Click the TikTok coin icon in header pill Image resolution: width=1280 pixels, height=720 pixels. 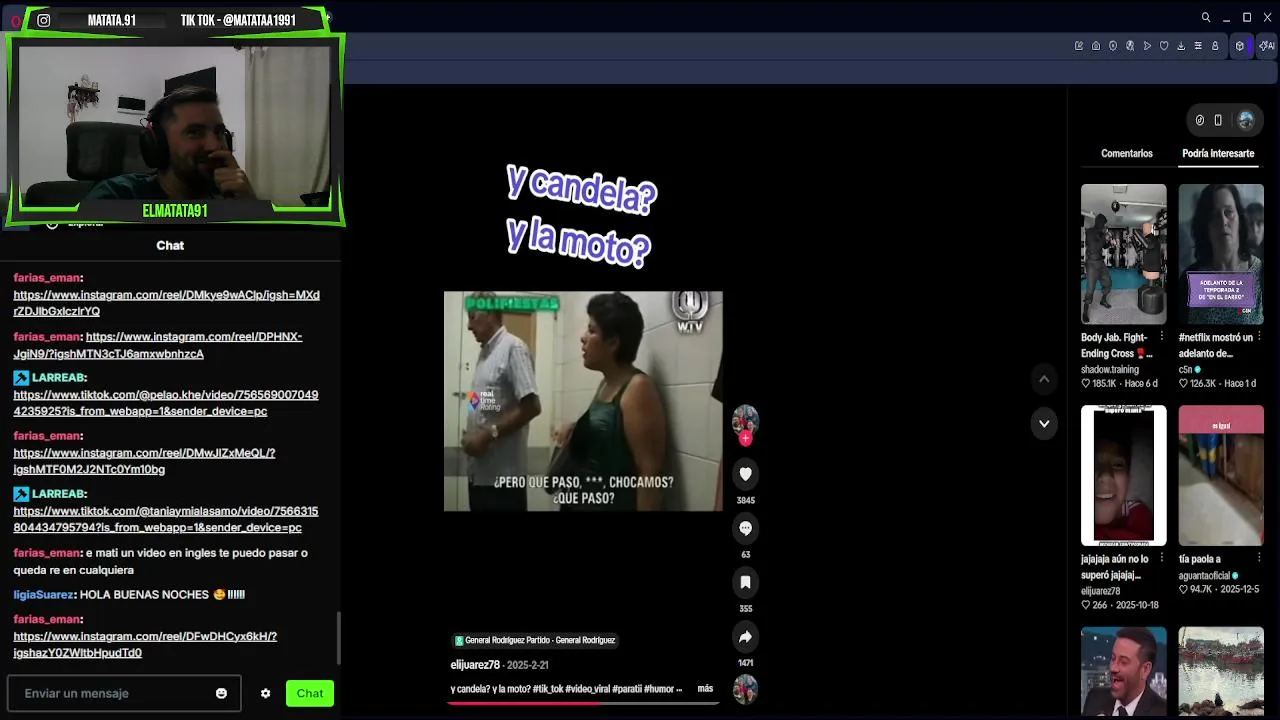click(x=1200, y=120)
